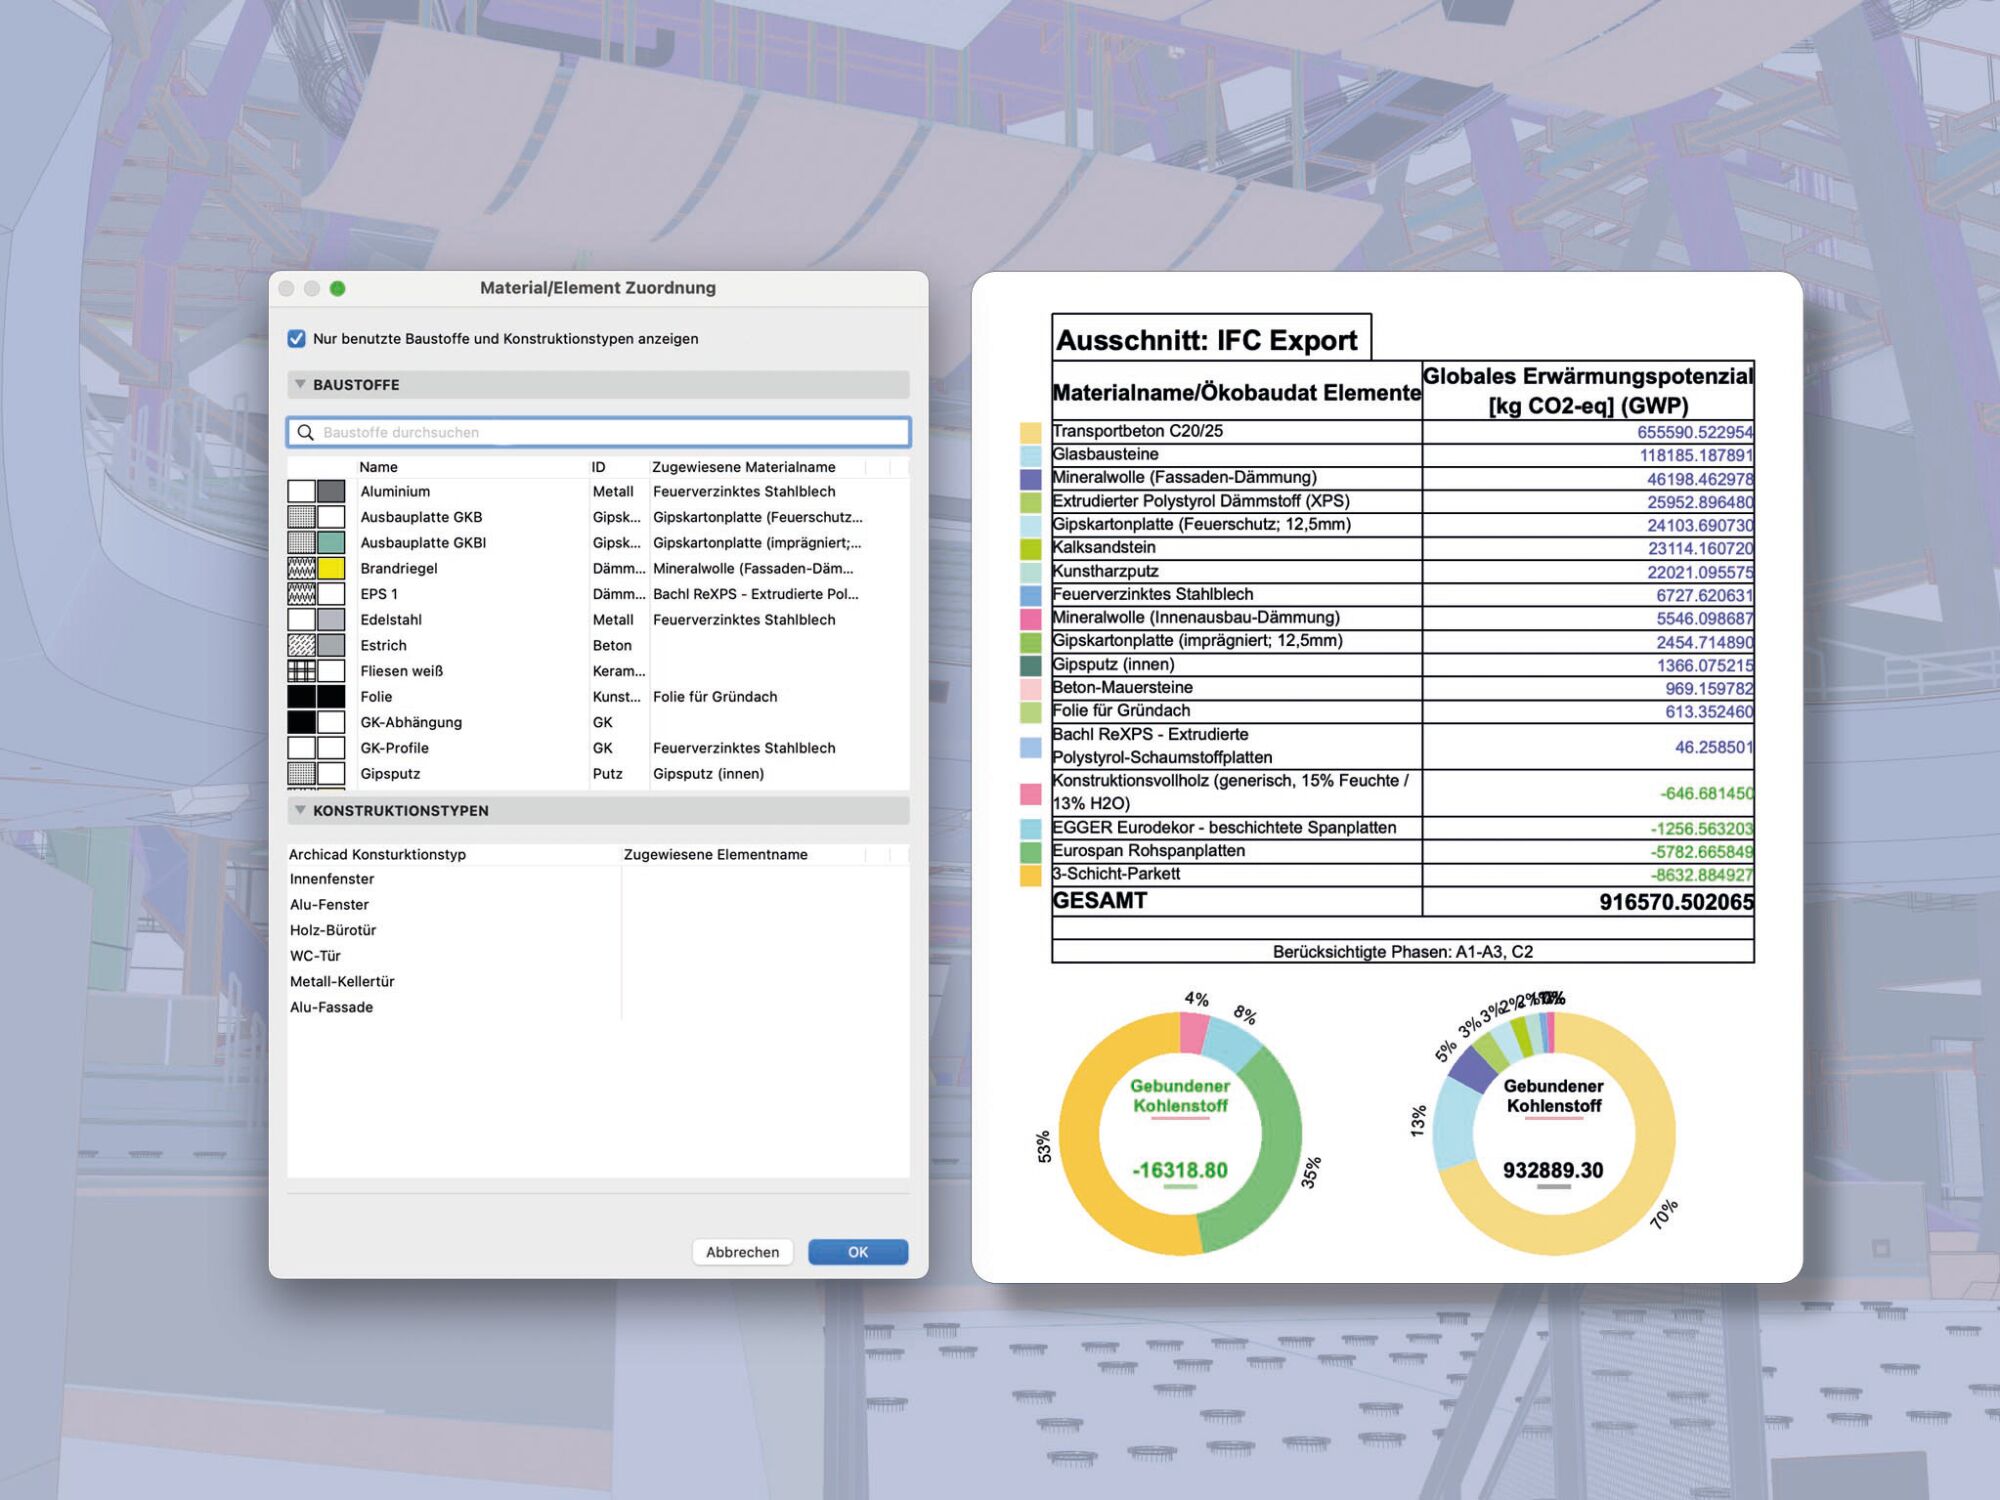Click the green zoom window button
This screenshot has width=2000, height=1500.
[x=338, y=288]
